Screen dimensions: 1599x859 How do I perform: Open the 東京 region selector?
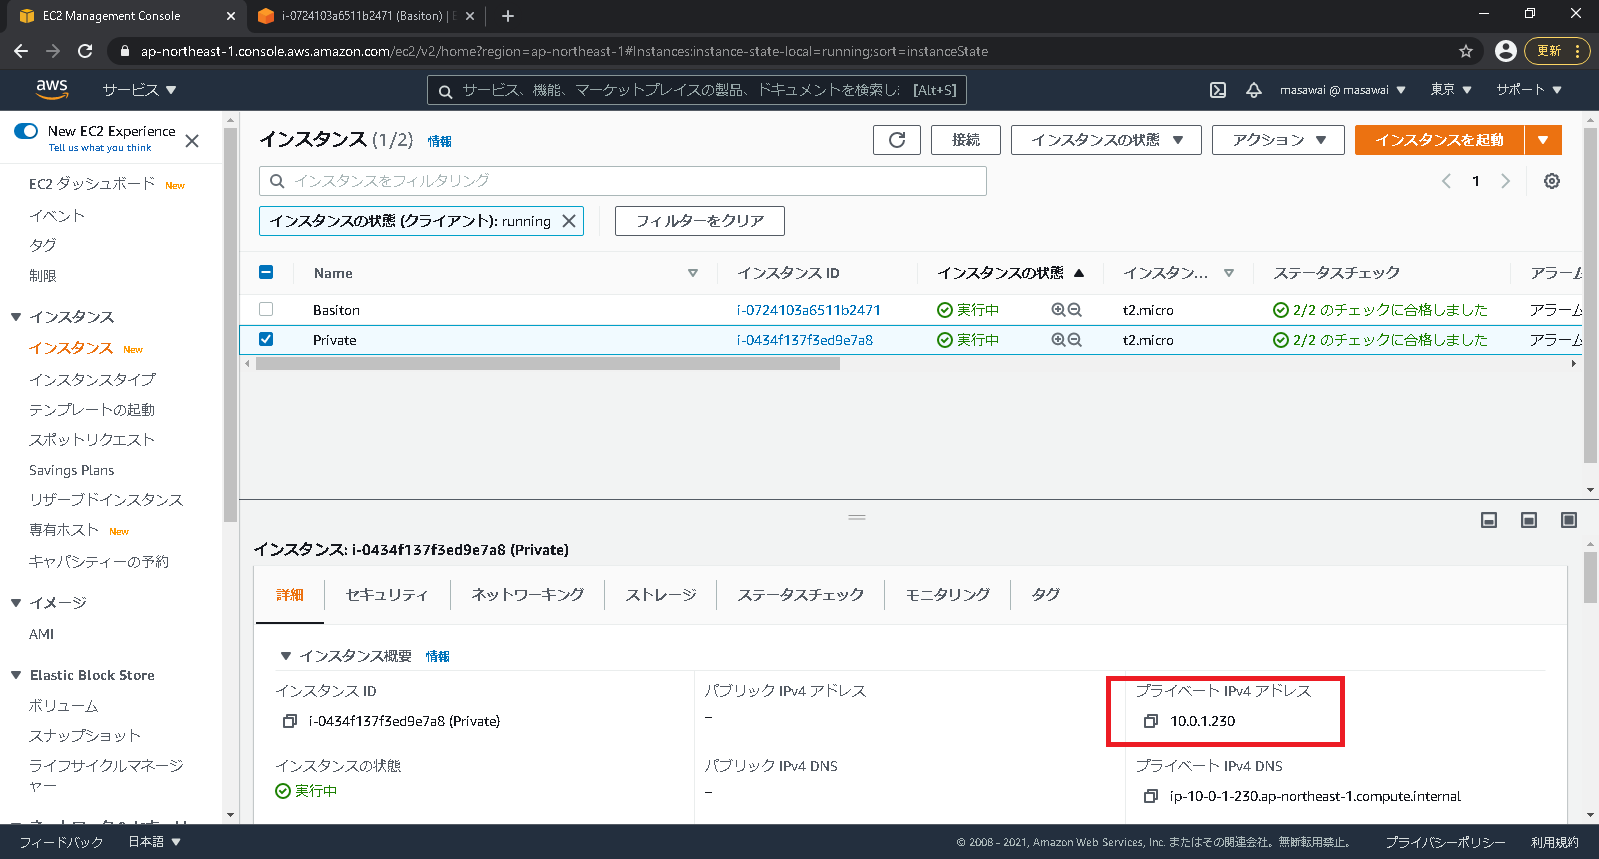(x=1451, y=90)
